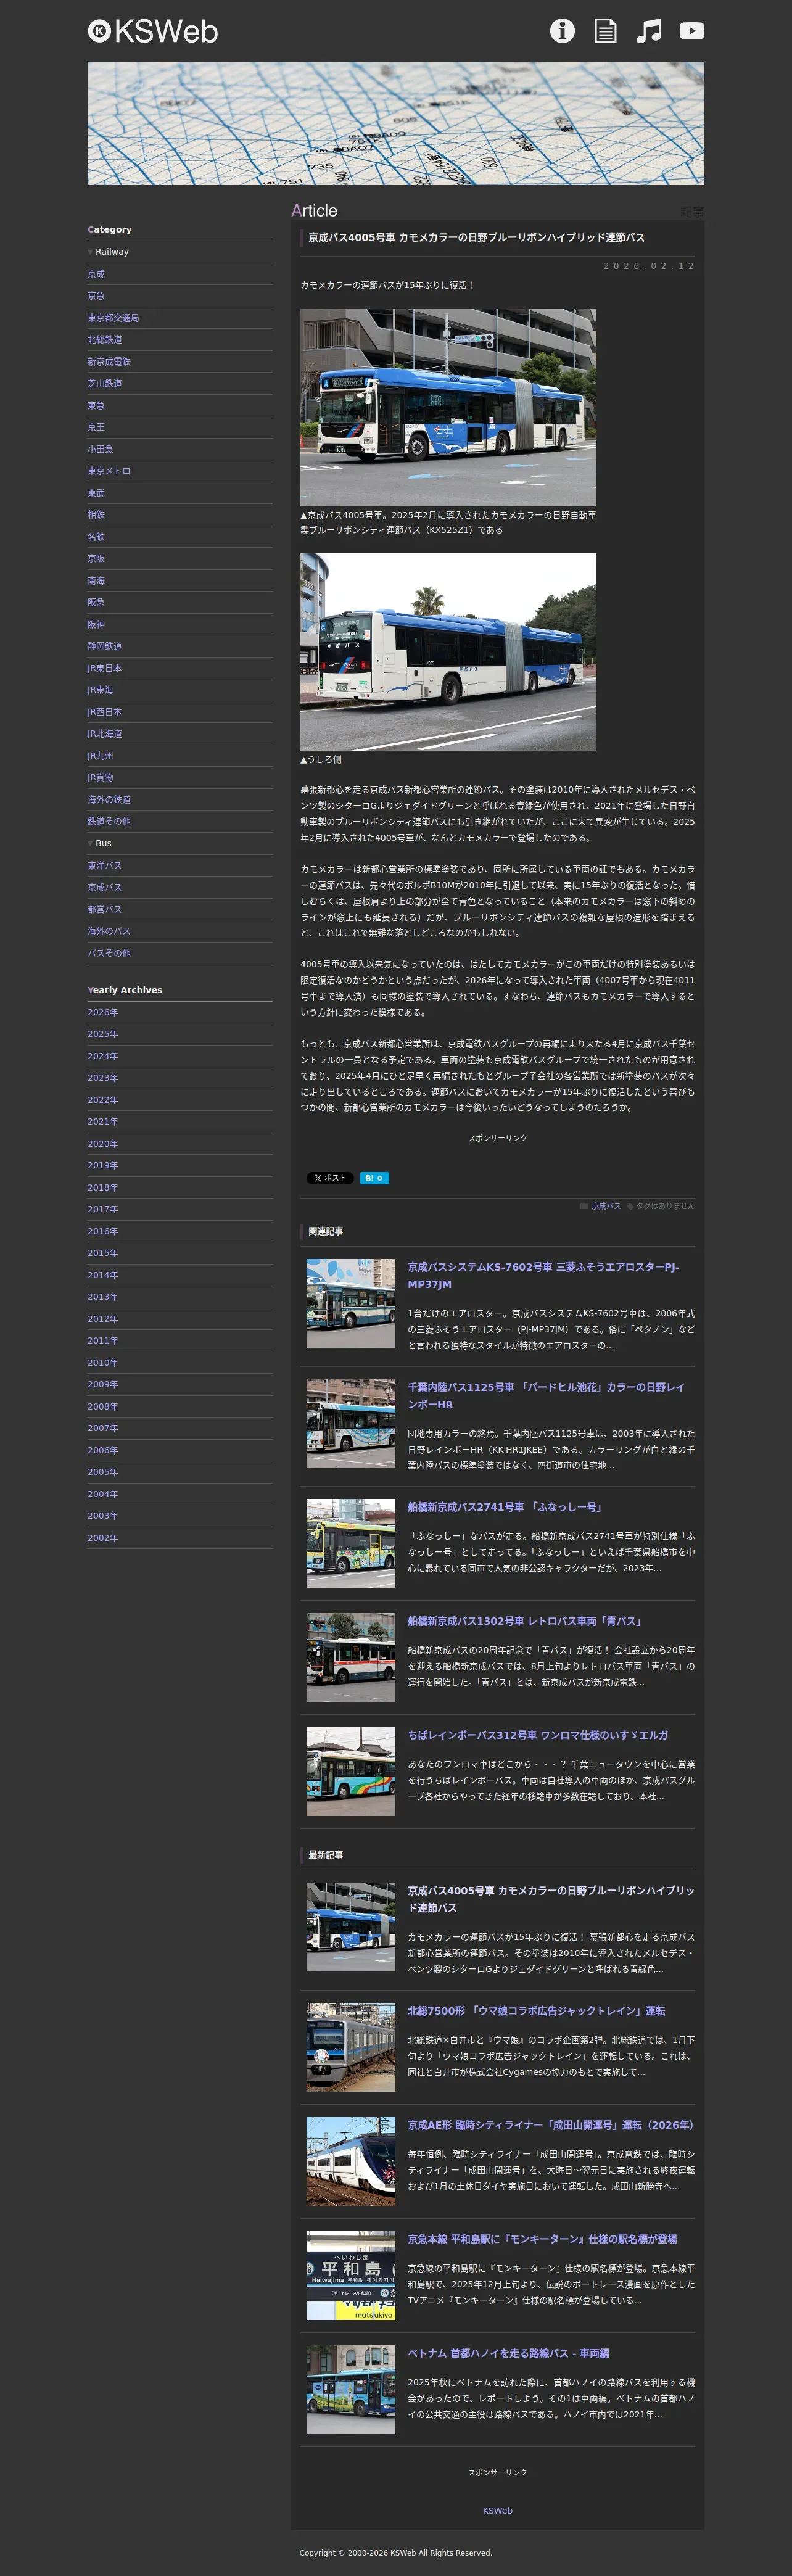Screen dimensions: 792x2576
Task: Collapse the Bus category group
Action: click(100, 844)
